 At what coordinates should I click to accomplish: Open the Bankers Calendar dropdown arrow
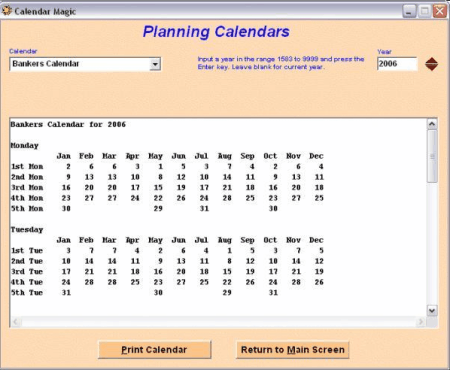[155, 64]
